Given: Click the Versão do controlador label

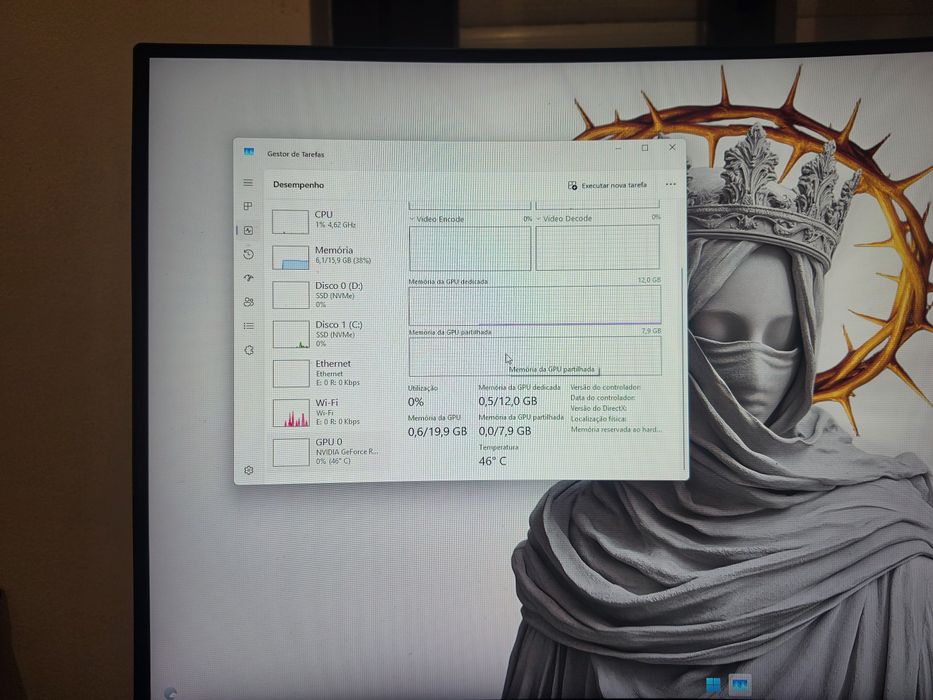Looking at the screenshot, I should [605, 387].
